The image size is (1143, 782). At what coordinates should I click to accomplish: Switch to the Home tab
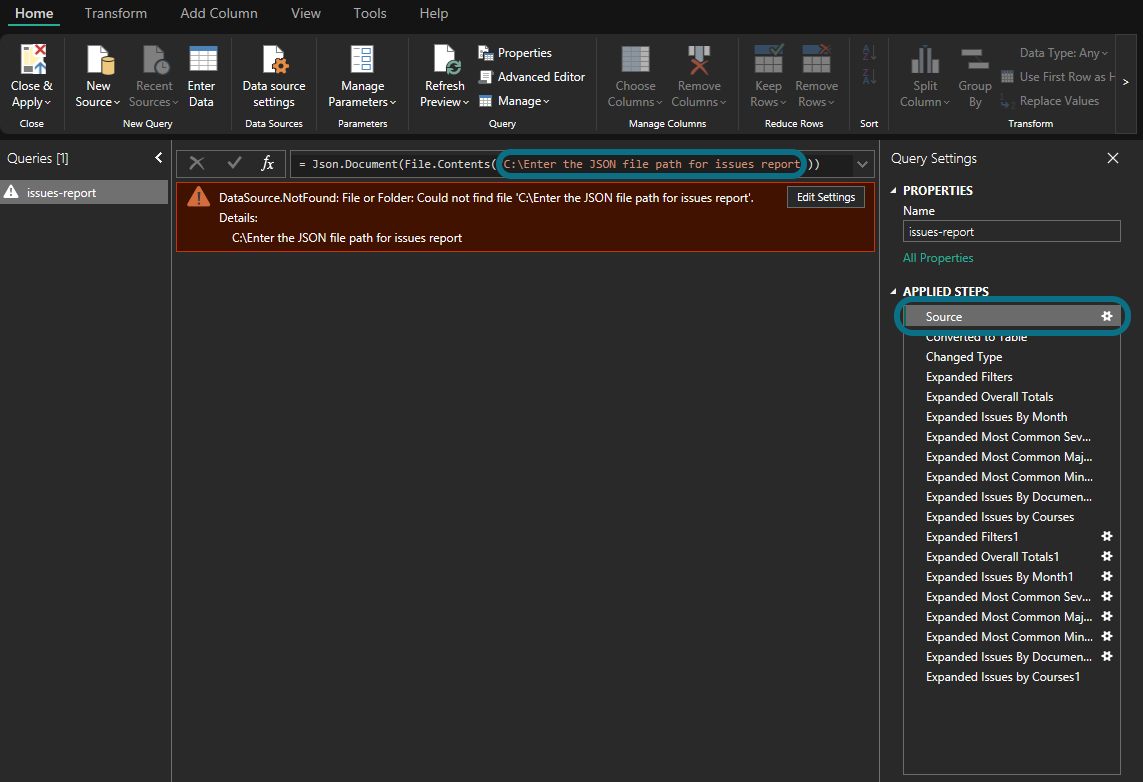(34, 13)
